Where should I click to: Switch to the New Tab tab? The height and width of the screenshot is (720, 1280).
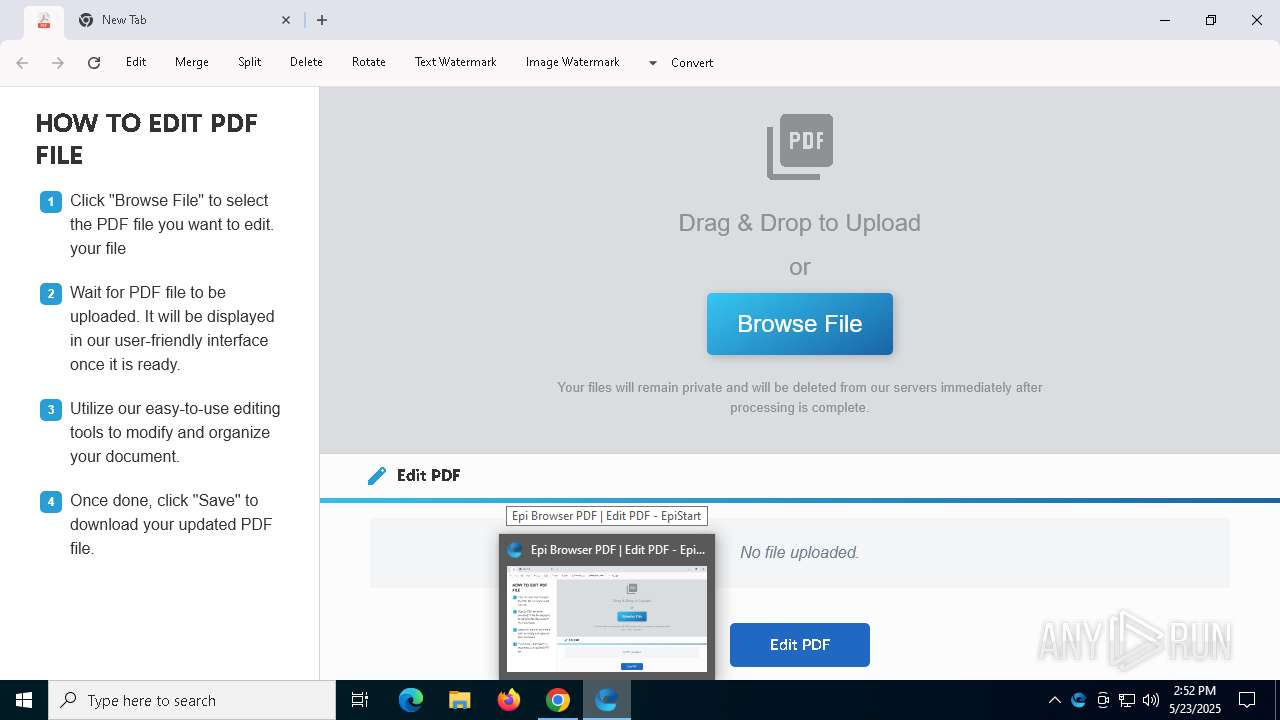pos(185,20)
